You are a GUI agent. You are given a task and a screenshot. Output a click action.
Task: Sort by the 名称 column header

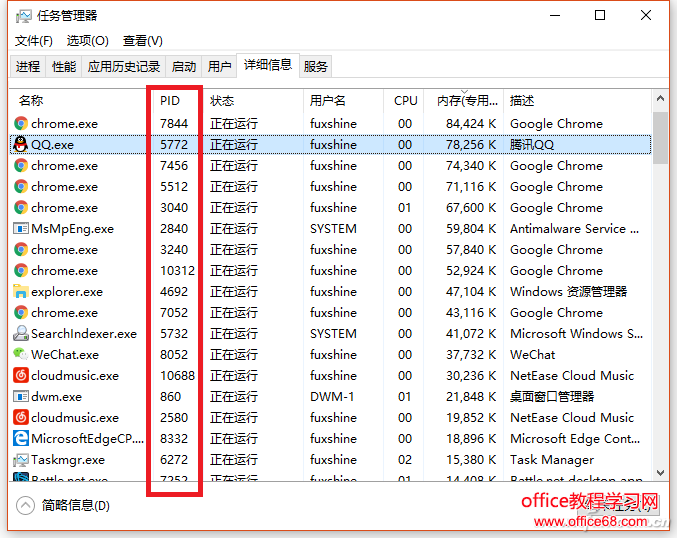coord(80,101)
